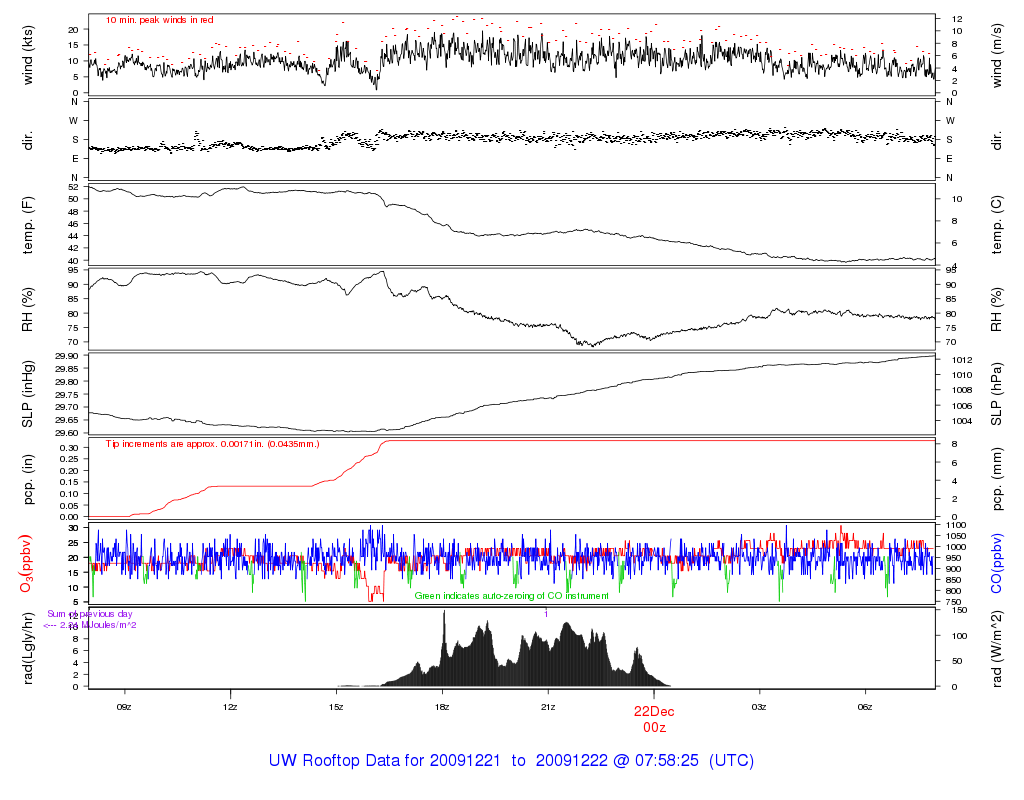Click the blue 'CO(ppbv)' axis label
Image resolution: width=1024 pixels, height=800 pixels.
tap(996, 564)
